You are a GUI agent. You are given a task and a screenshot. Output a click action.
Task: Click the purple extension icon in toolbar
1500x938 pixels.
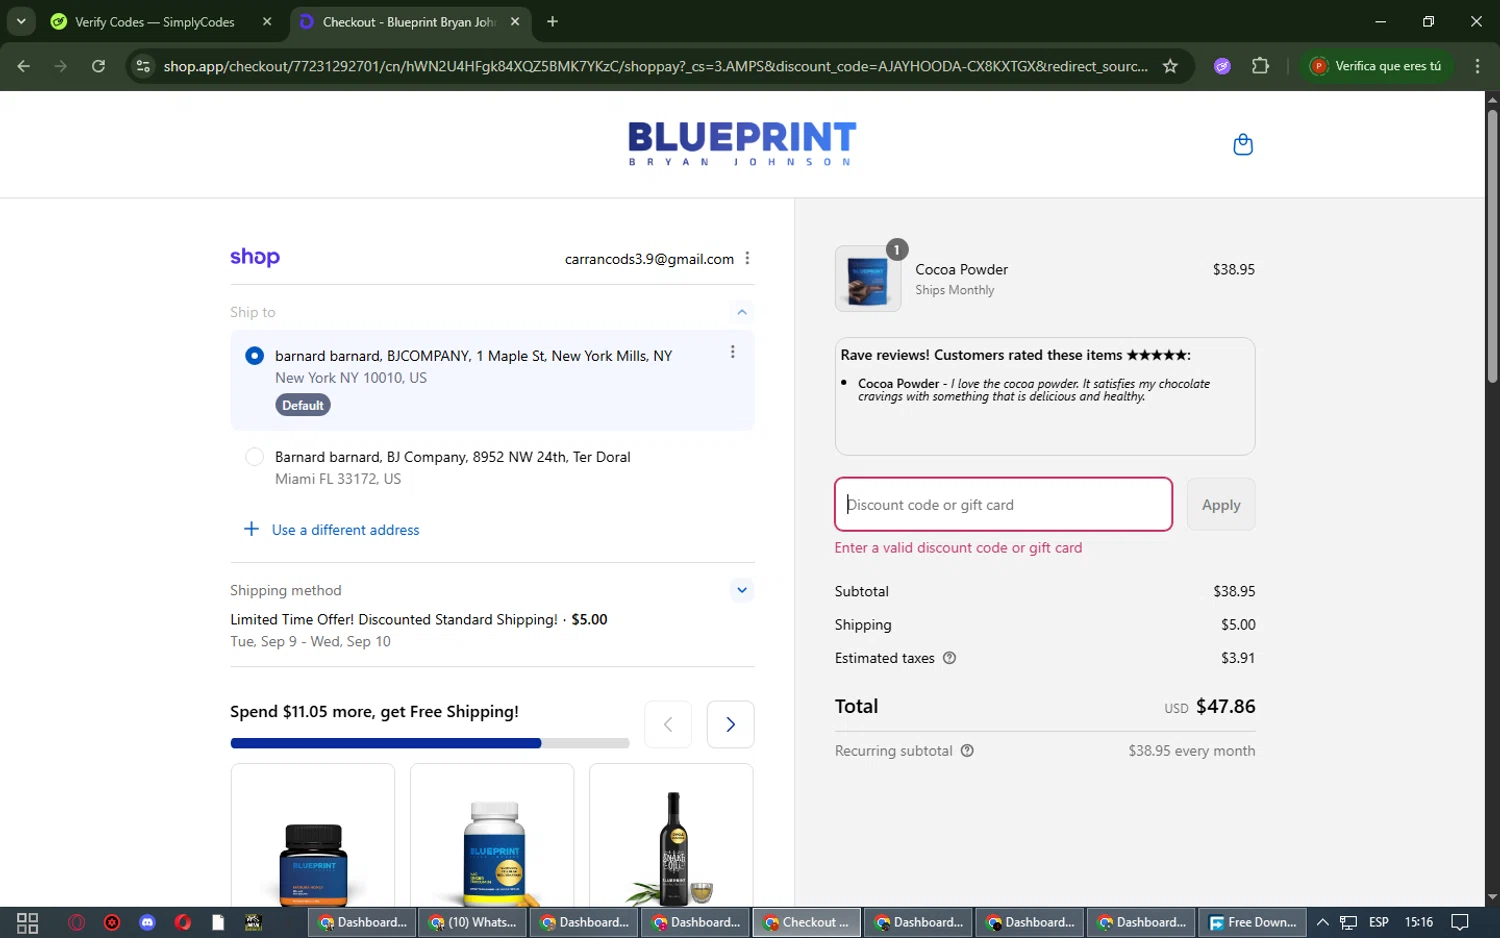coord(1222,66)
